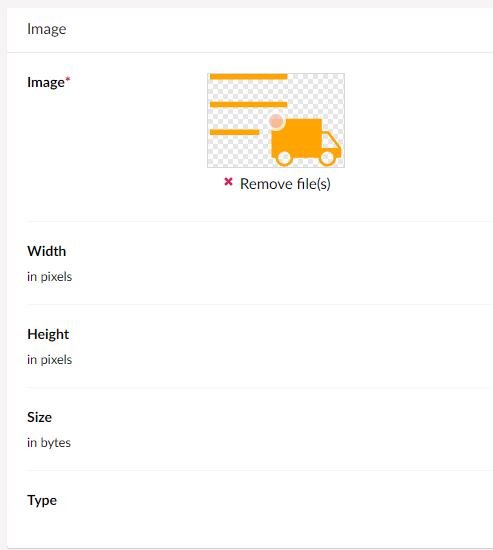
Task: Select the orange truck cargo box in thumbnail
Action: pyautogui.click(x=297, y=138)
